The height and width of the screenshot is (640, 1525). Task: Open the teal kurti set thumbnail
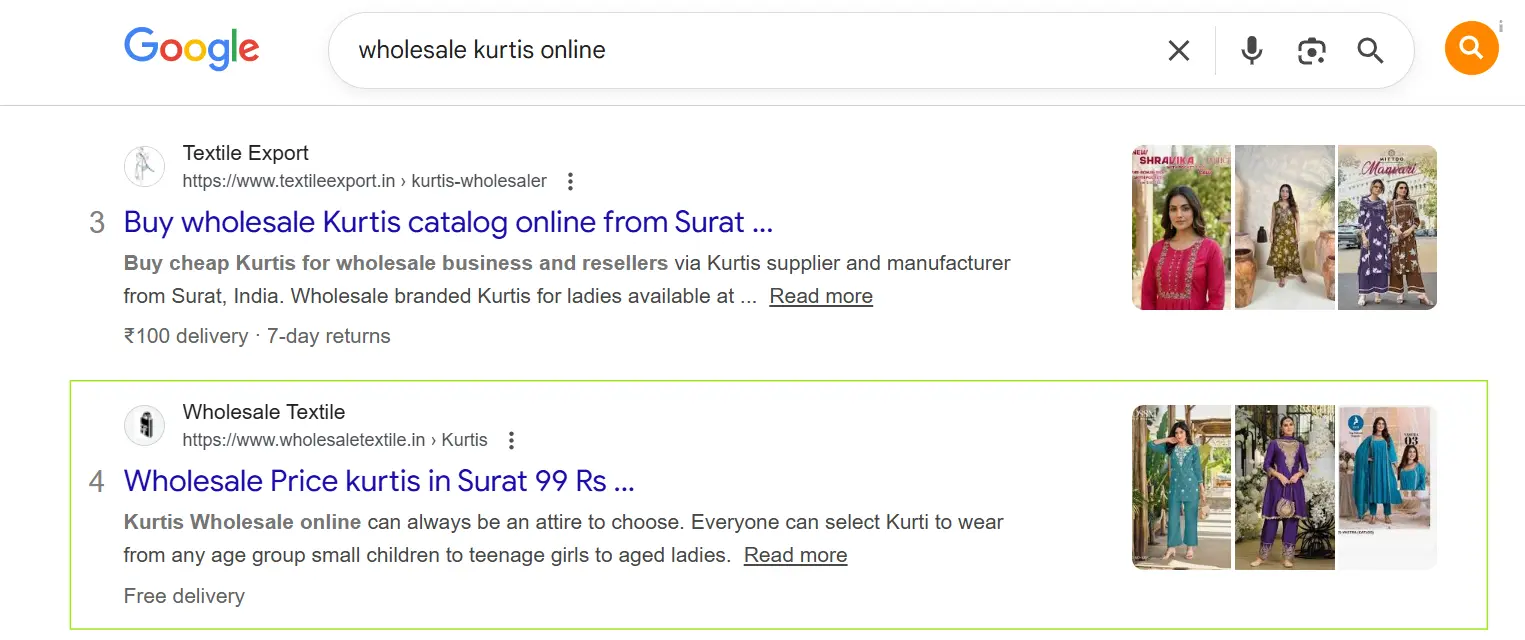point(1181,487)
